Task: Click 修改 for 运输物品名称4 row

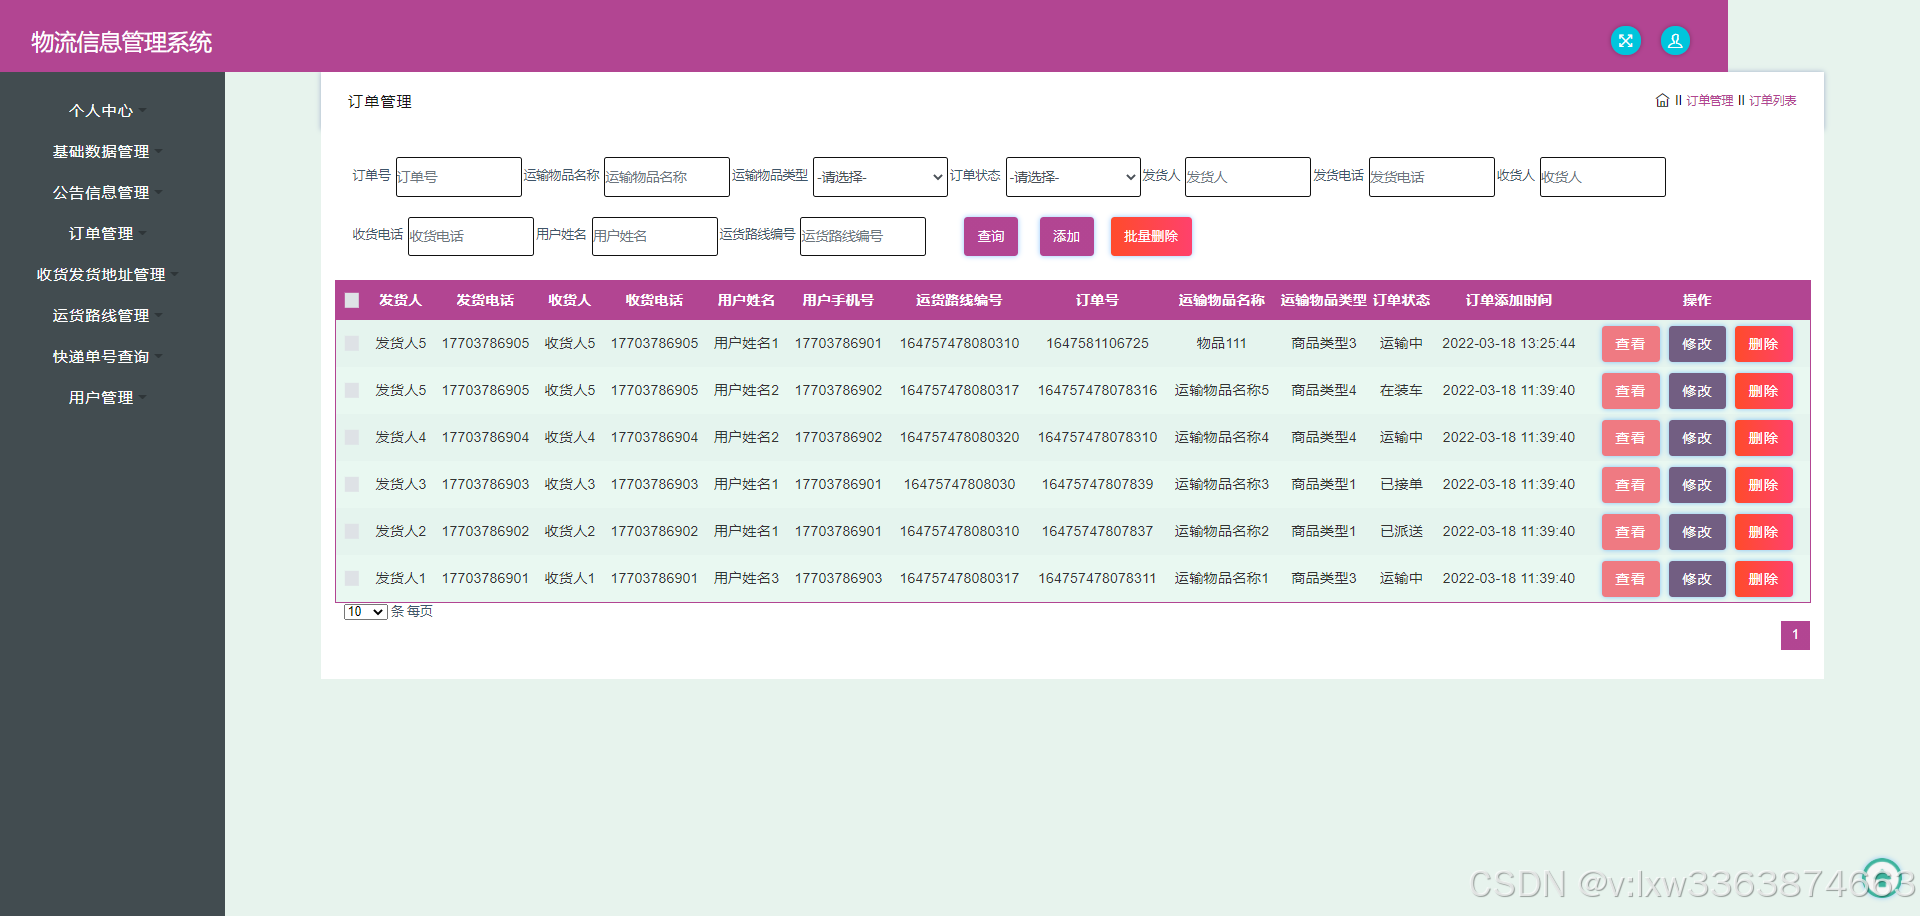Action: point(1697,438)
